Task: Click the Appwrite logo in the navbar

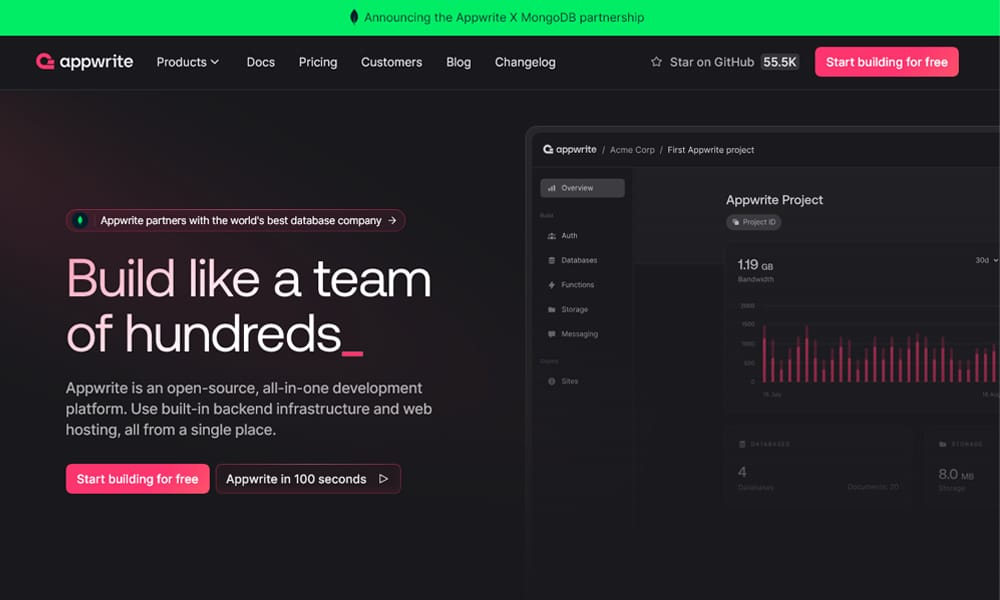Action: point(84,62)
